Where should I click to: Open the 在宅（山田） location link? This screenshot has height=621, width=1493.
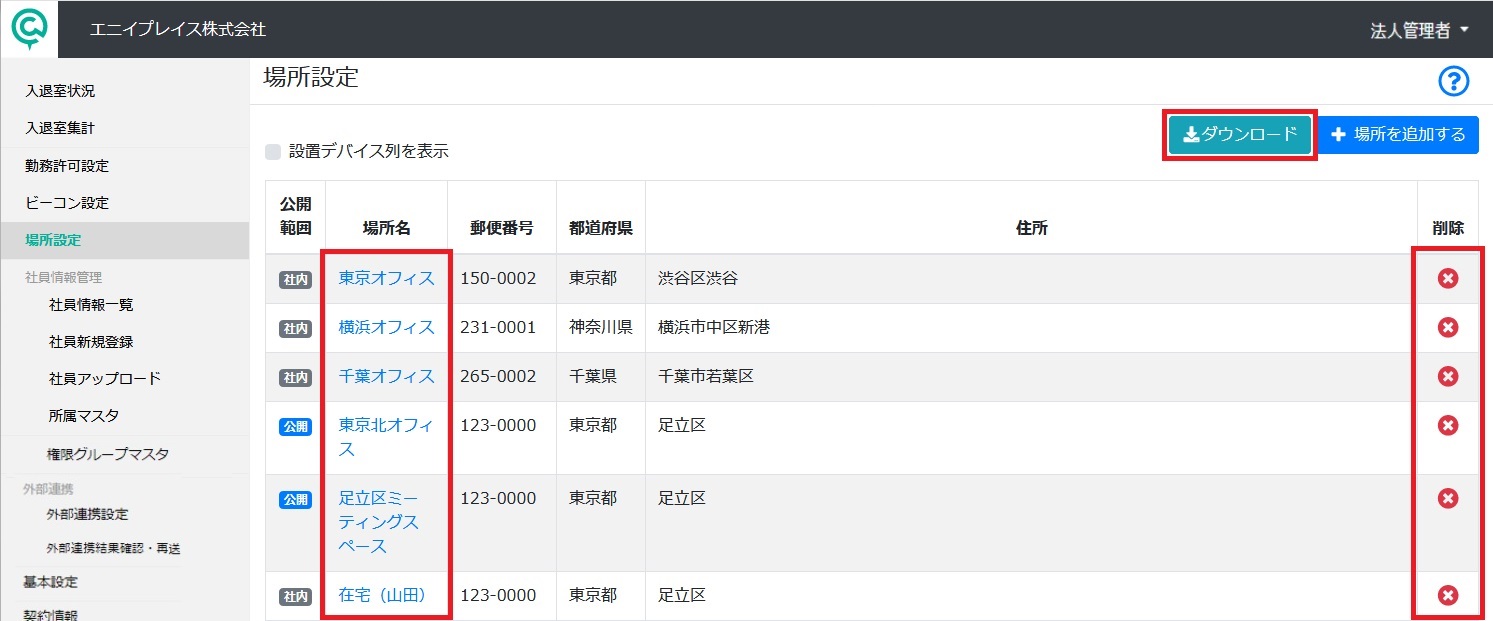coord(383,595)
